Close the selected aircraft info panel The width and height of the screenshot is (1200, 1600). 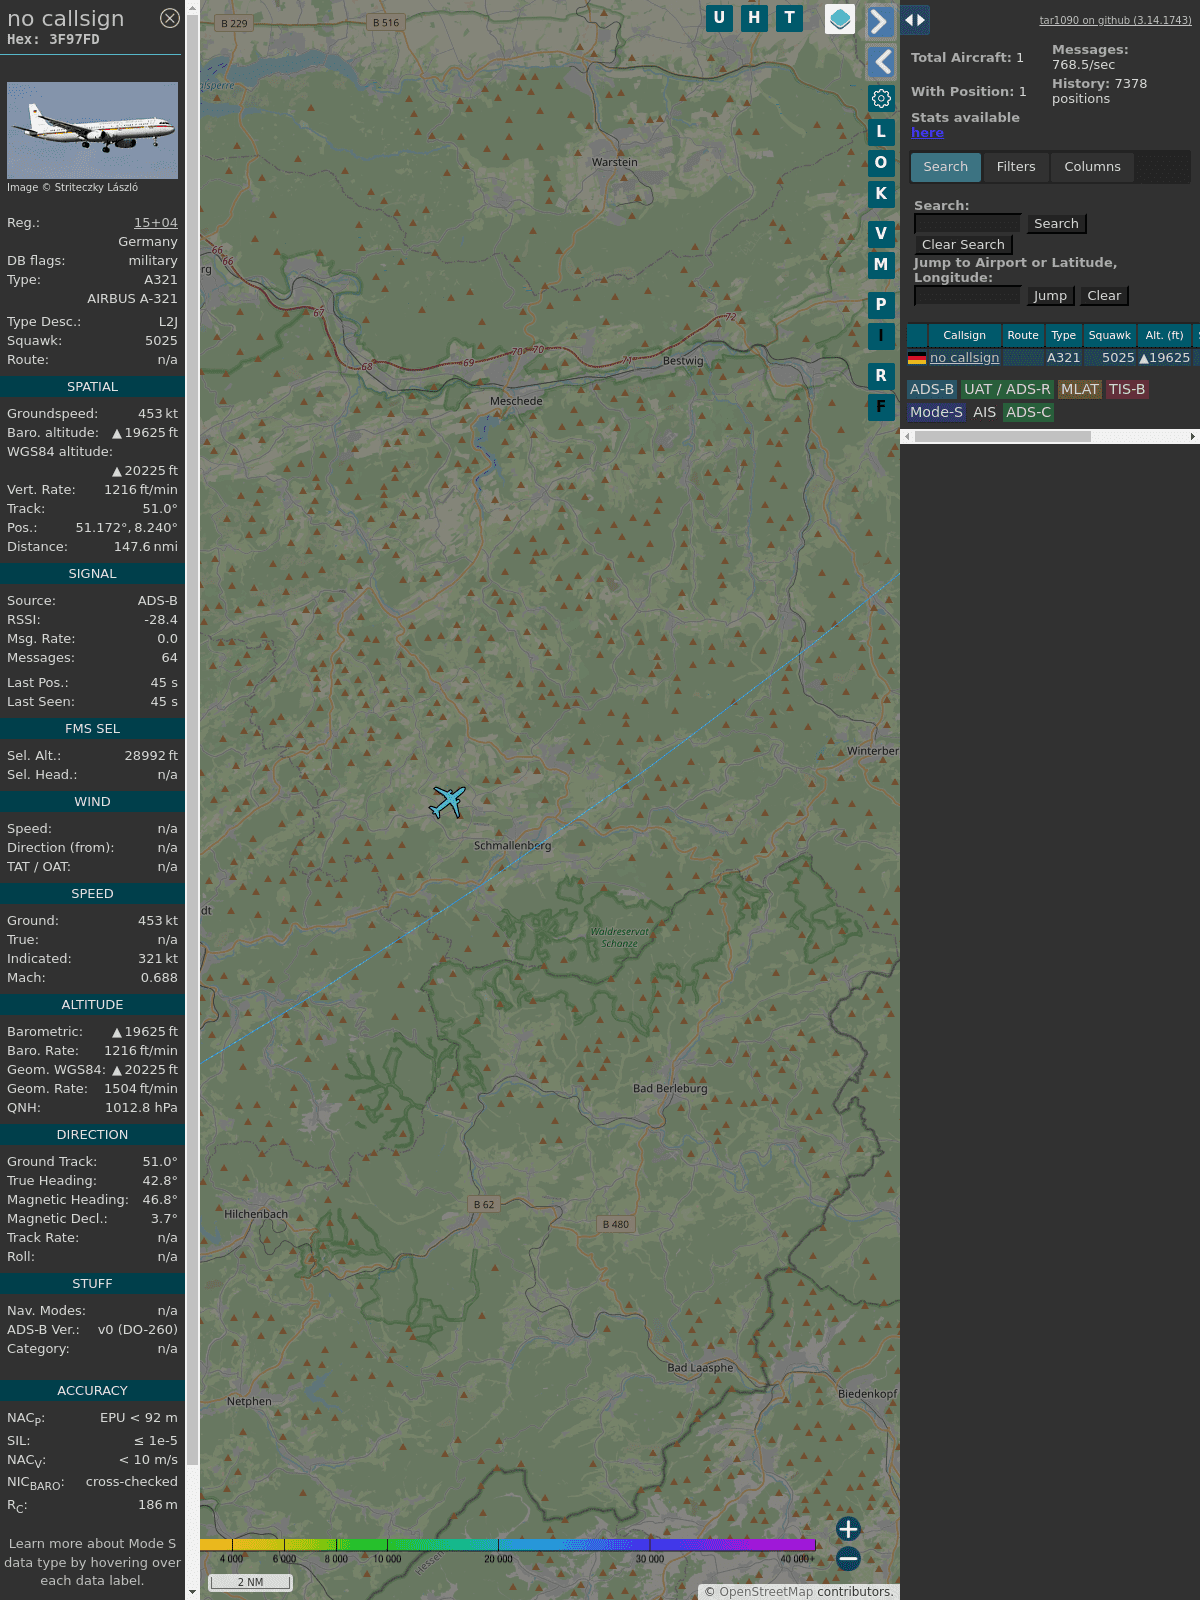coord(170,18)
